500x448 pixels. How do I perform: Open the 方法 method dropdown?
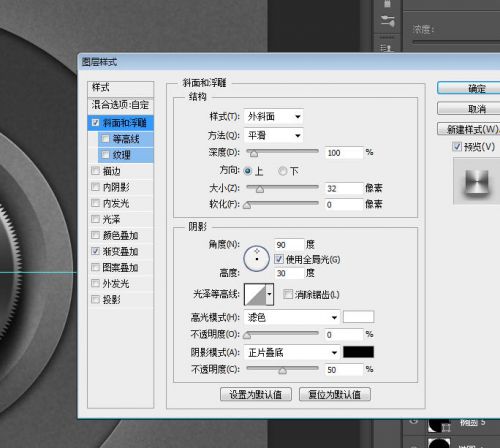point(274,135)
